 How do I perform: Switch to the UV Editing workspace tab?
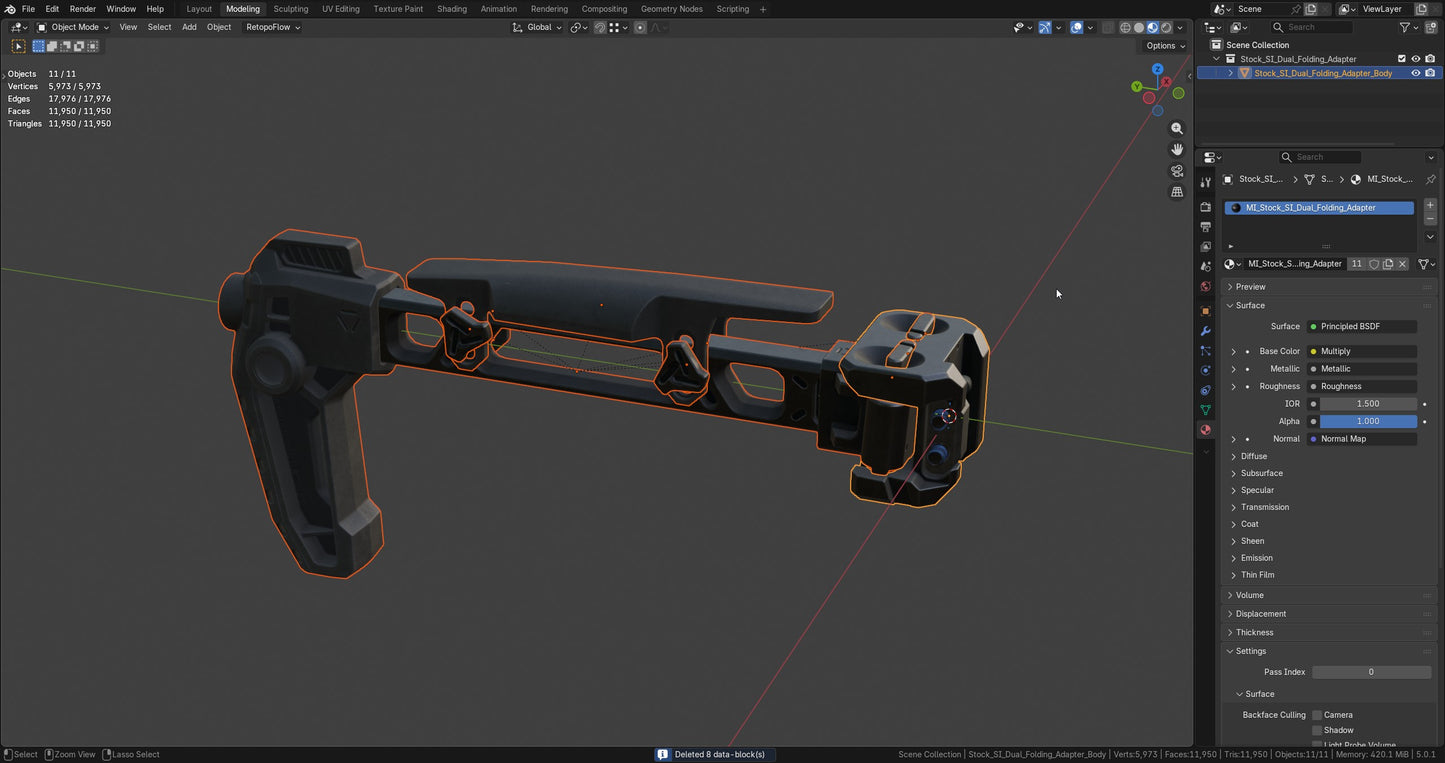(340, 9)
